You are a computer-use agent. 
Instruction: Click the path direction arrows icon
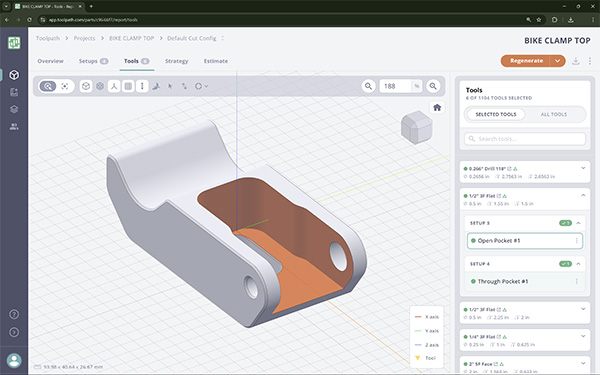point(184,86)
